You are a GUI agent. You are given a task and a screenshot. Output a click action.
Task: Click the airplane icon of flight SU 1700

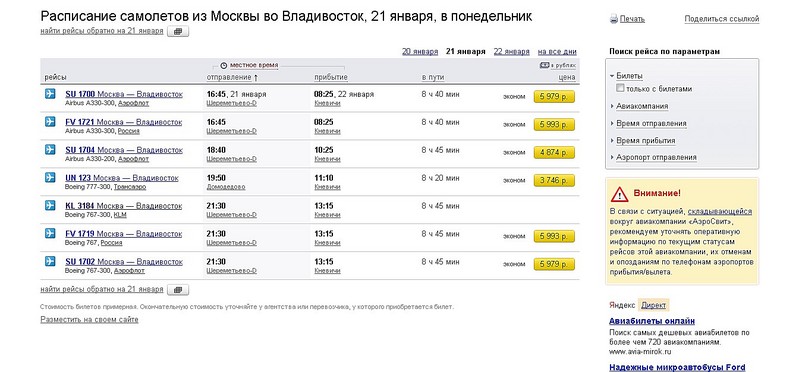pos(50,94)
